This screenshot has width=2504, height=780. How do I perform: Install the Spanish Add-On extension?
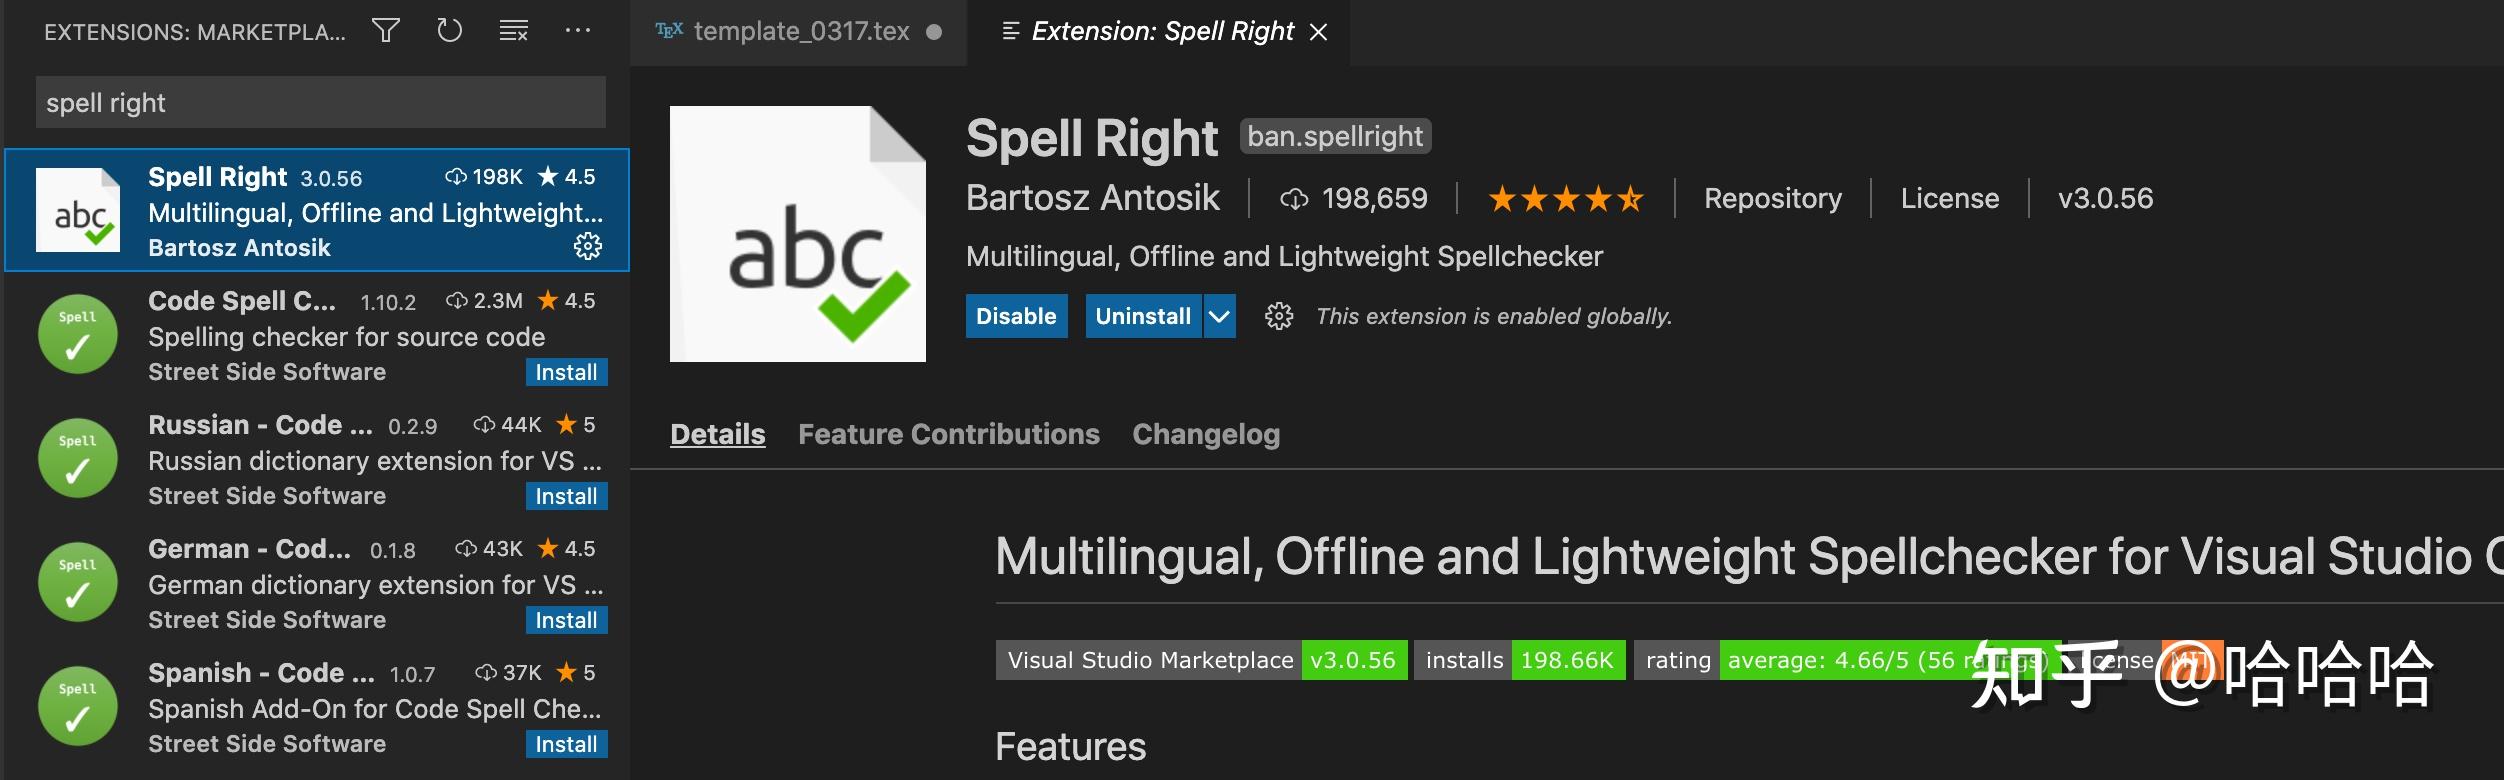click(x=566, y=744)
